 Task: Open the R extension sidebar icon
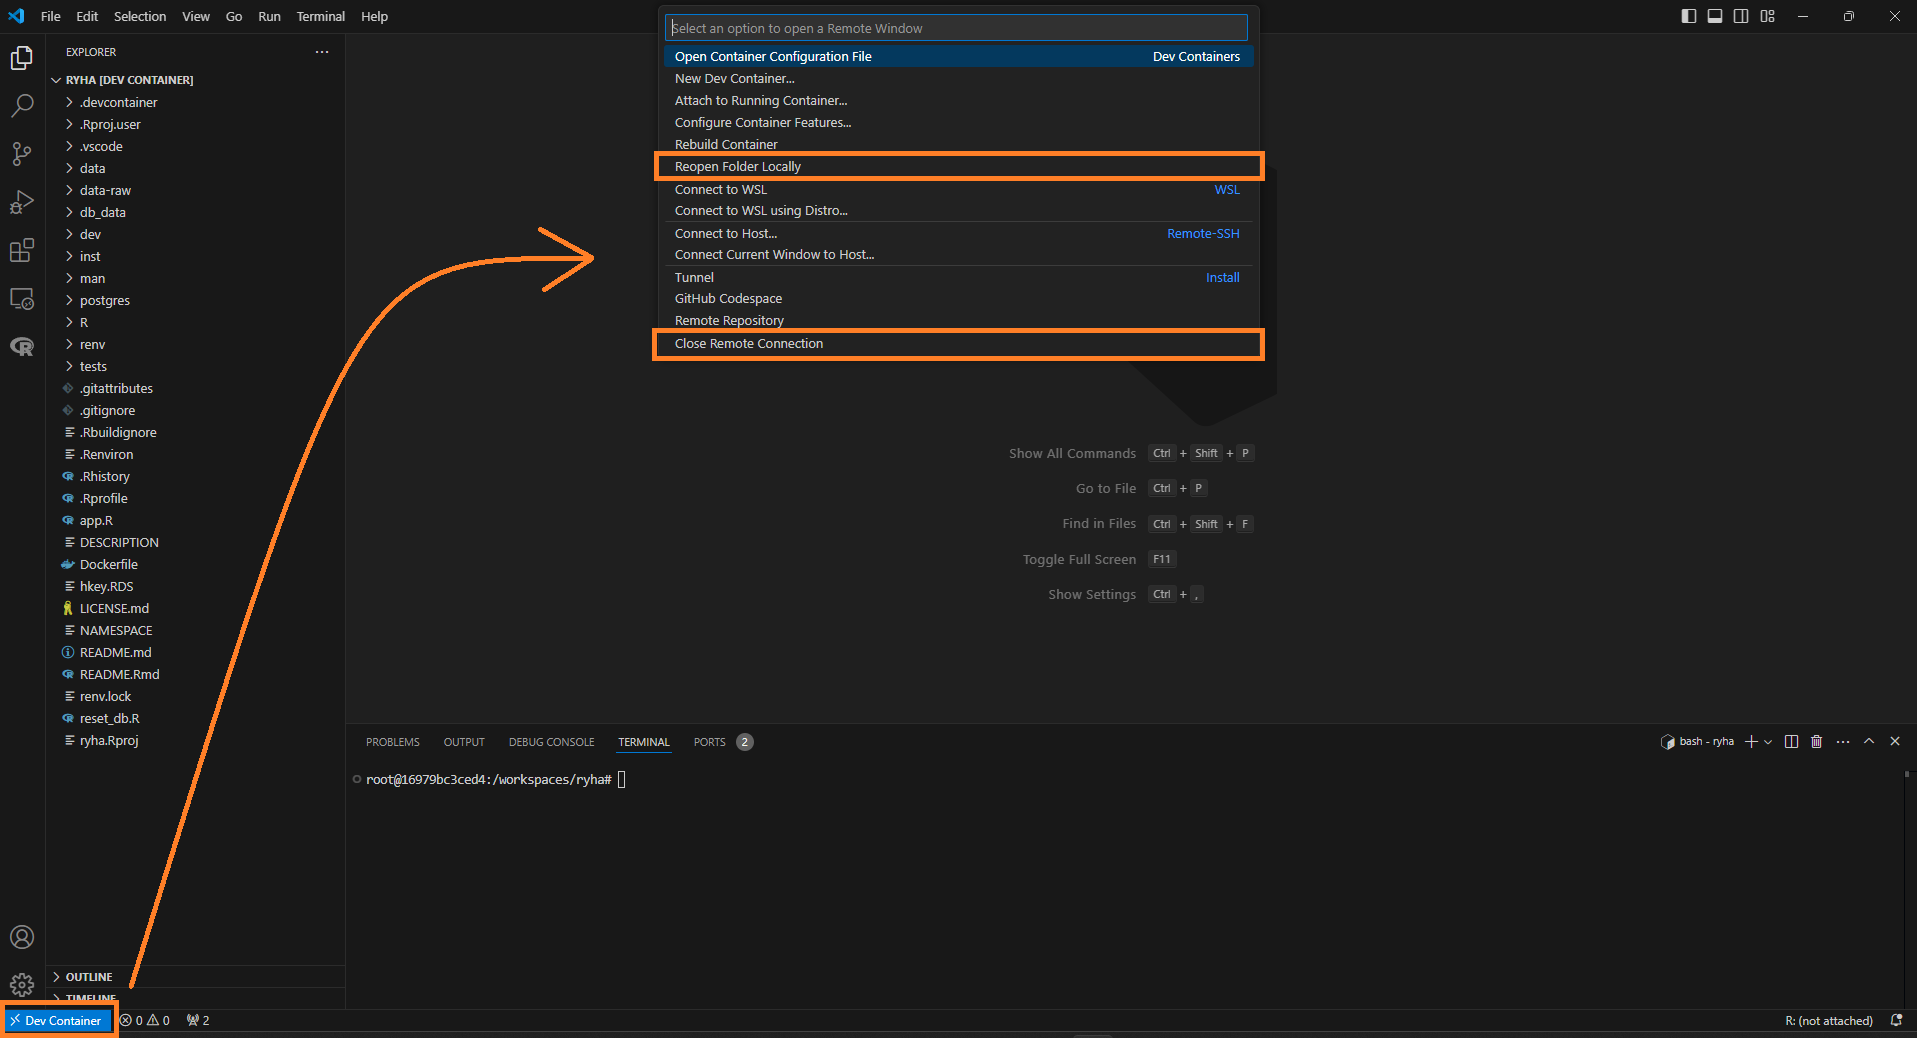pyautogui.click(x=22, y=346)
